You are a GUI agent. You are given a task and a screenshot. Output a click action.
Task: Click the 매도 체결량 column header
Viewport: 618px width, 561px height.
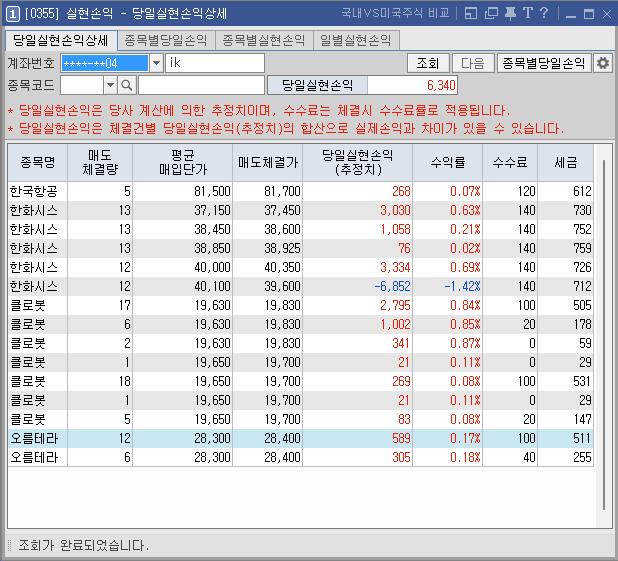[x=100, y=162]
